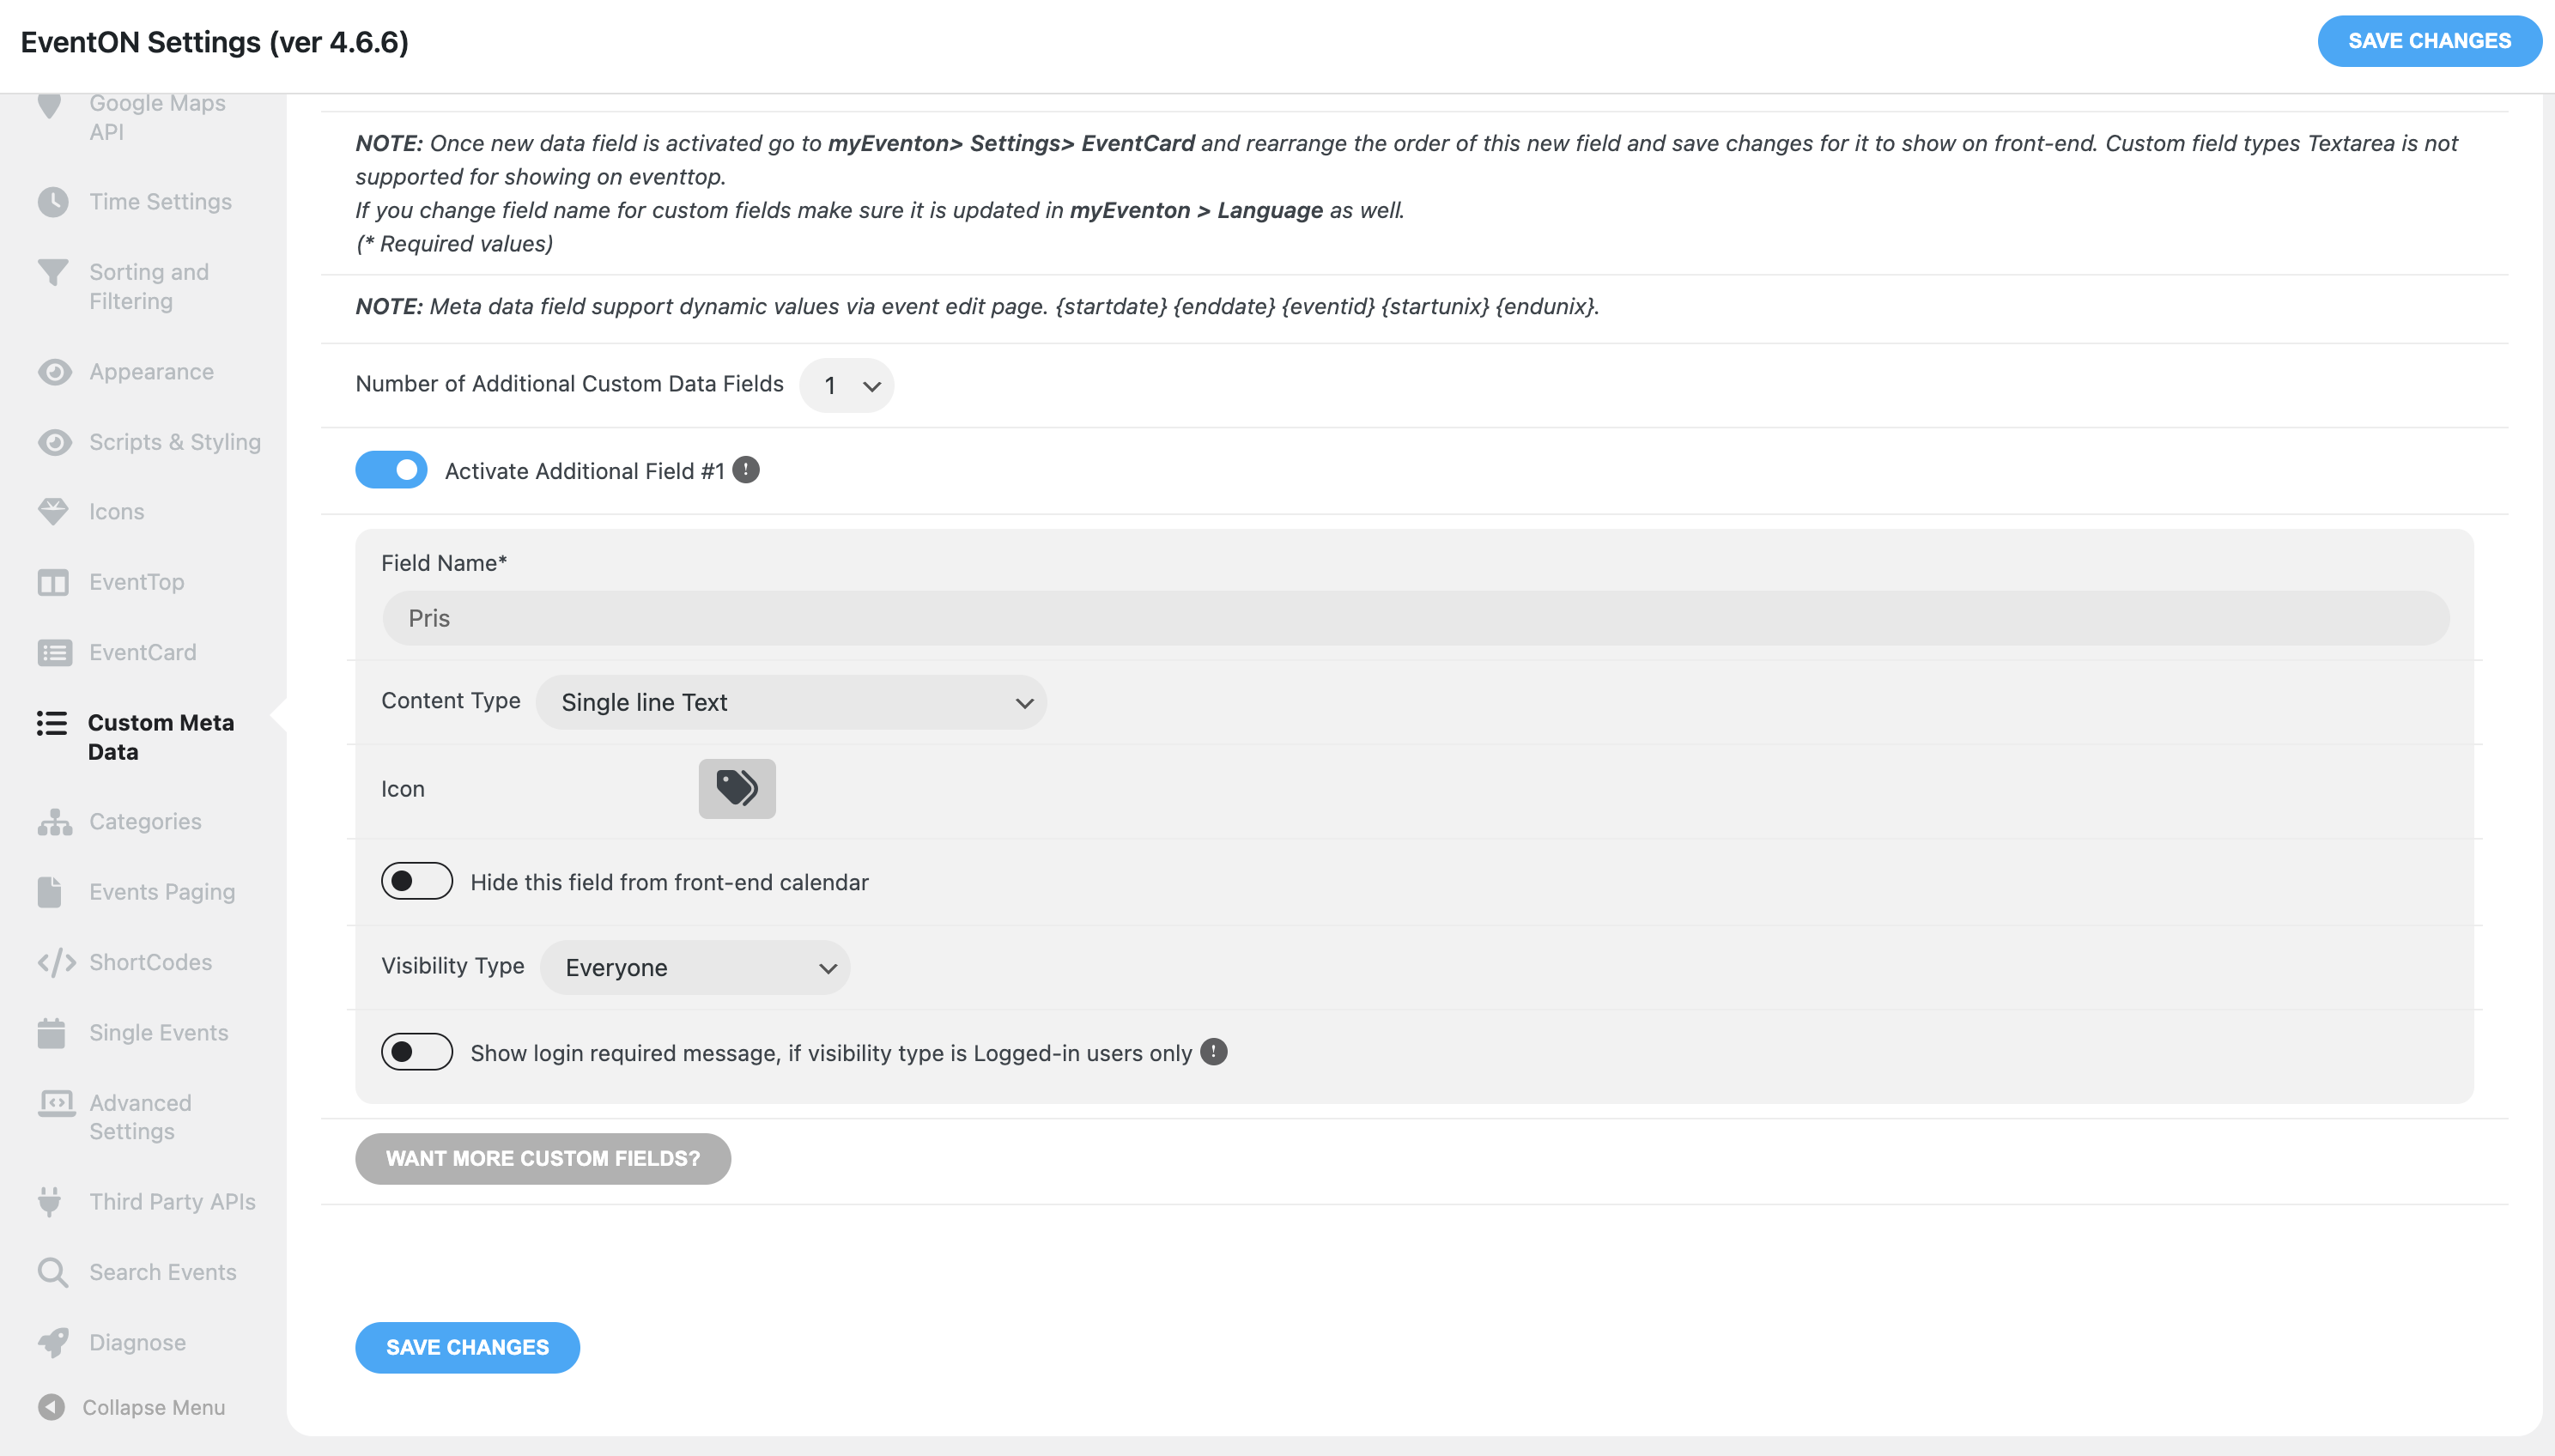Viewport: 2555px width, 1456px height.
Task: Click info icon beside Activate Additional Field #1
Action: pyautogui.click(x=746, y=470)
